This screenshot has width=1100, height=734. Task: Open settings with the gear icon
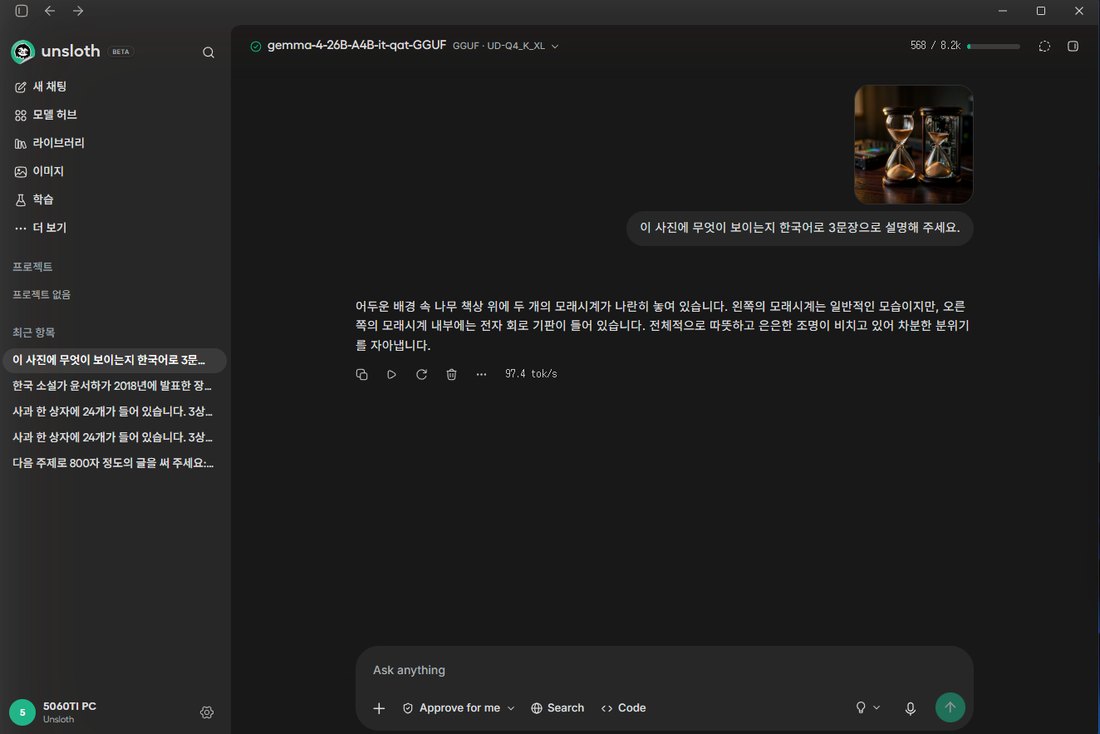207,712
